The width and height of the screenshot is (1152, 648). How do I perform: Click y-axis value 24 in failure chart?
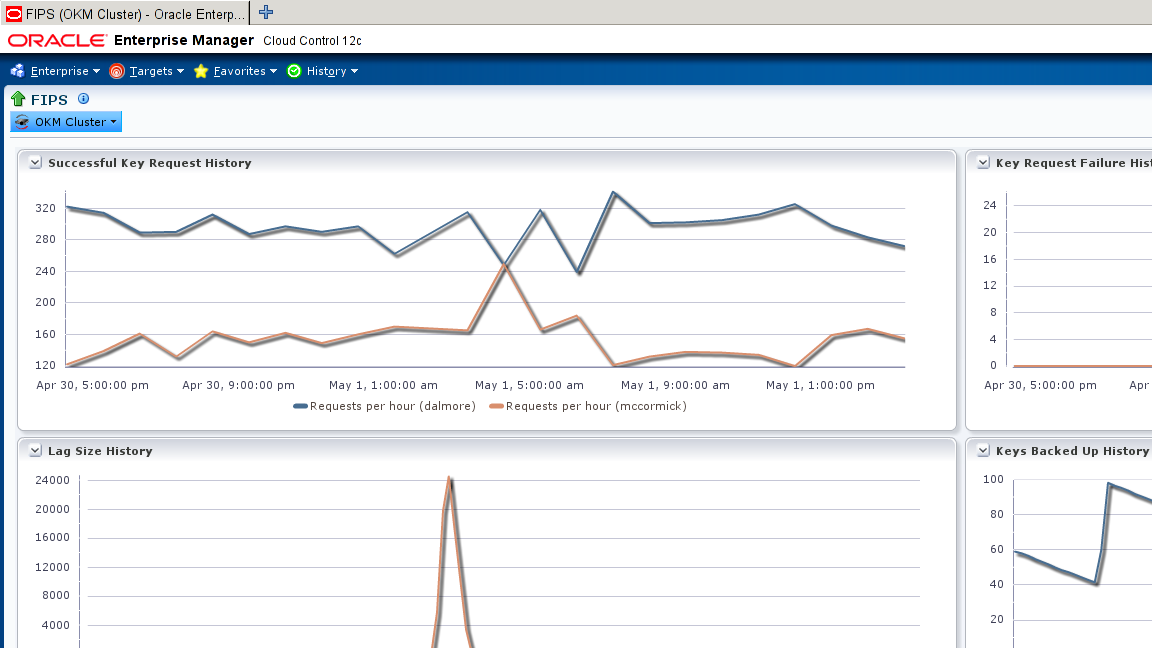pyautogui.click(x=990, y=205)
